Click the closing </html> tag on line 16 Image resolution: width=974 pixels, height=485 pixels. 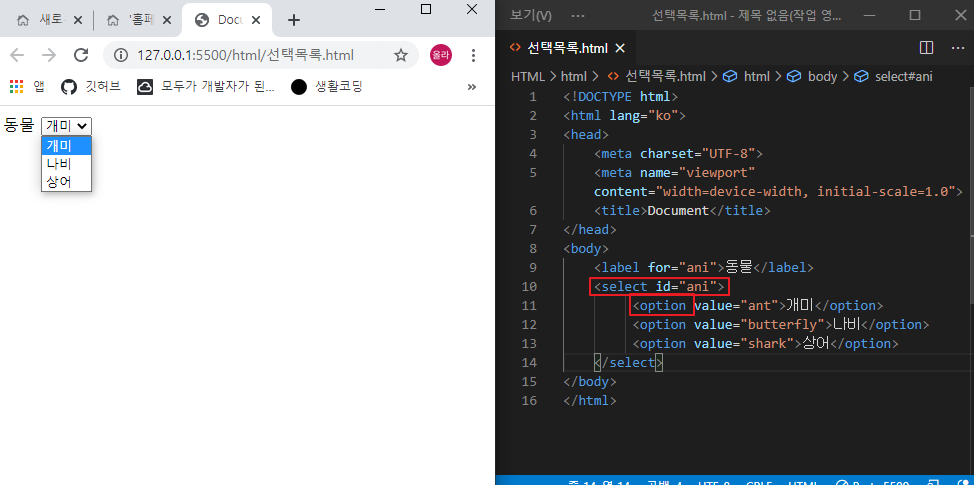590,401
